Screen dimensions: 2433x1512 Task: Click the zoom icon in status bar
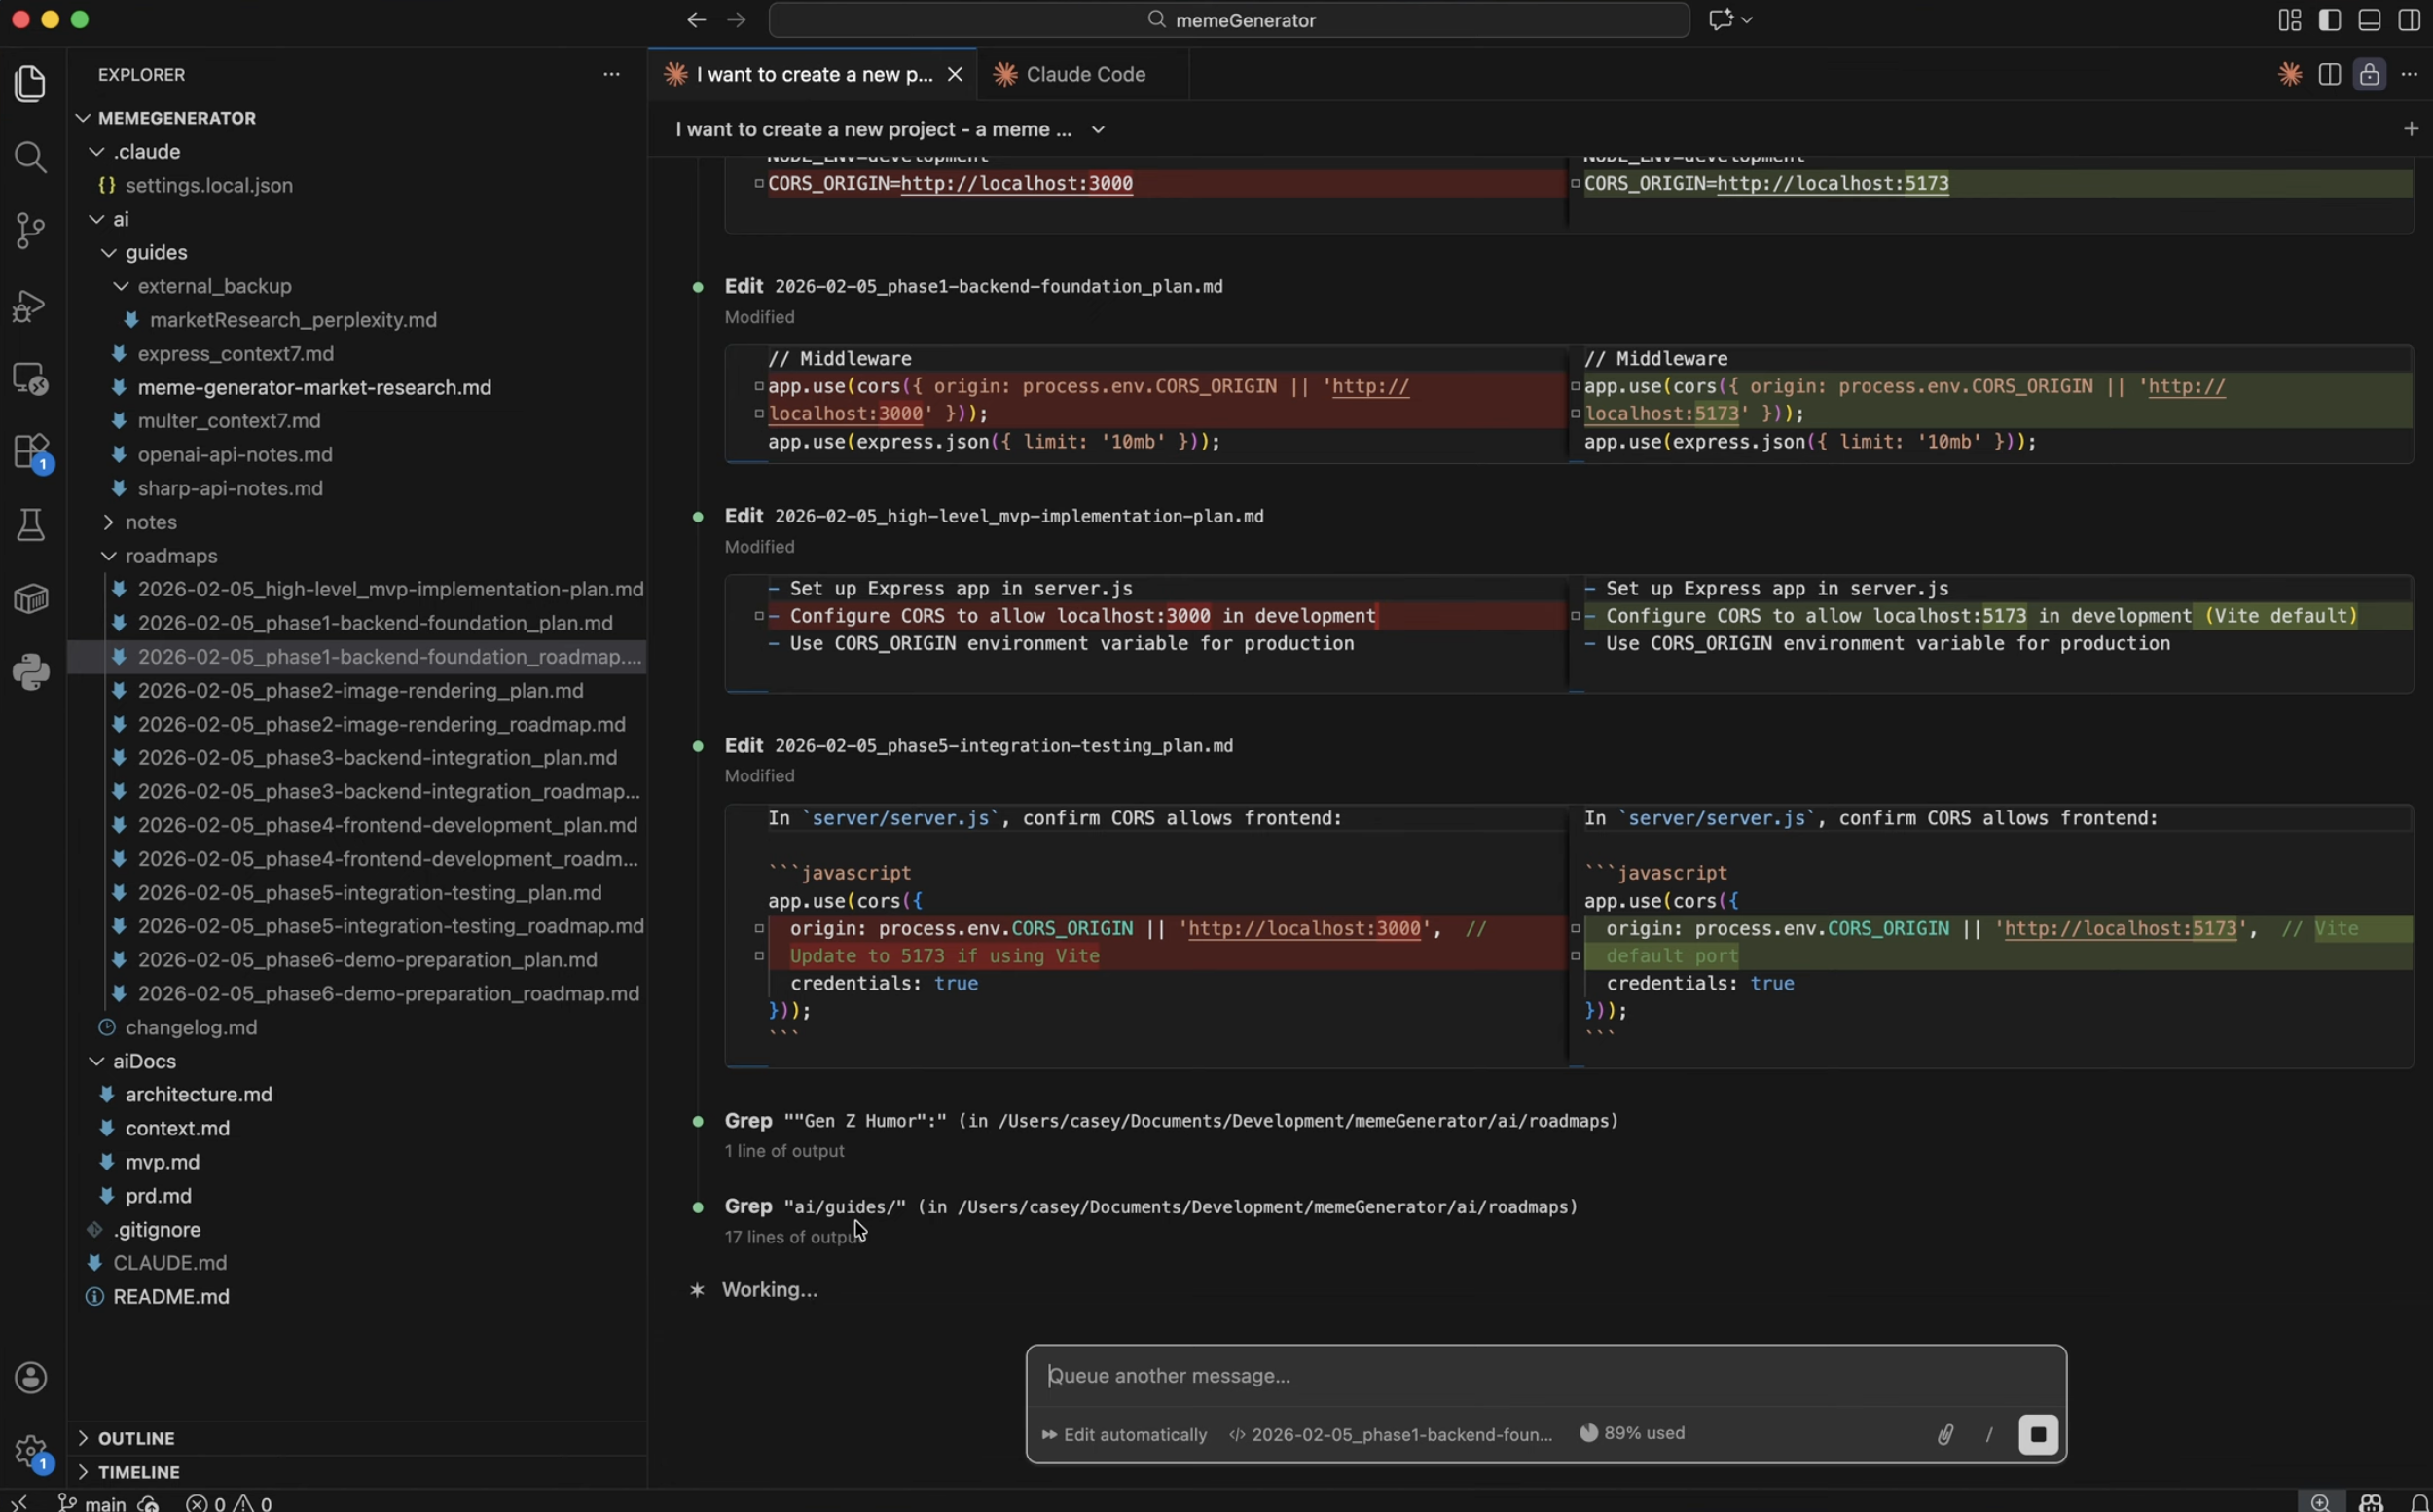click(x=2321, y=1503)
